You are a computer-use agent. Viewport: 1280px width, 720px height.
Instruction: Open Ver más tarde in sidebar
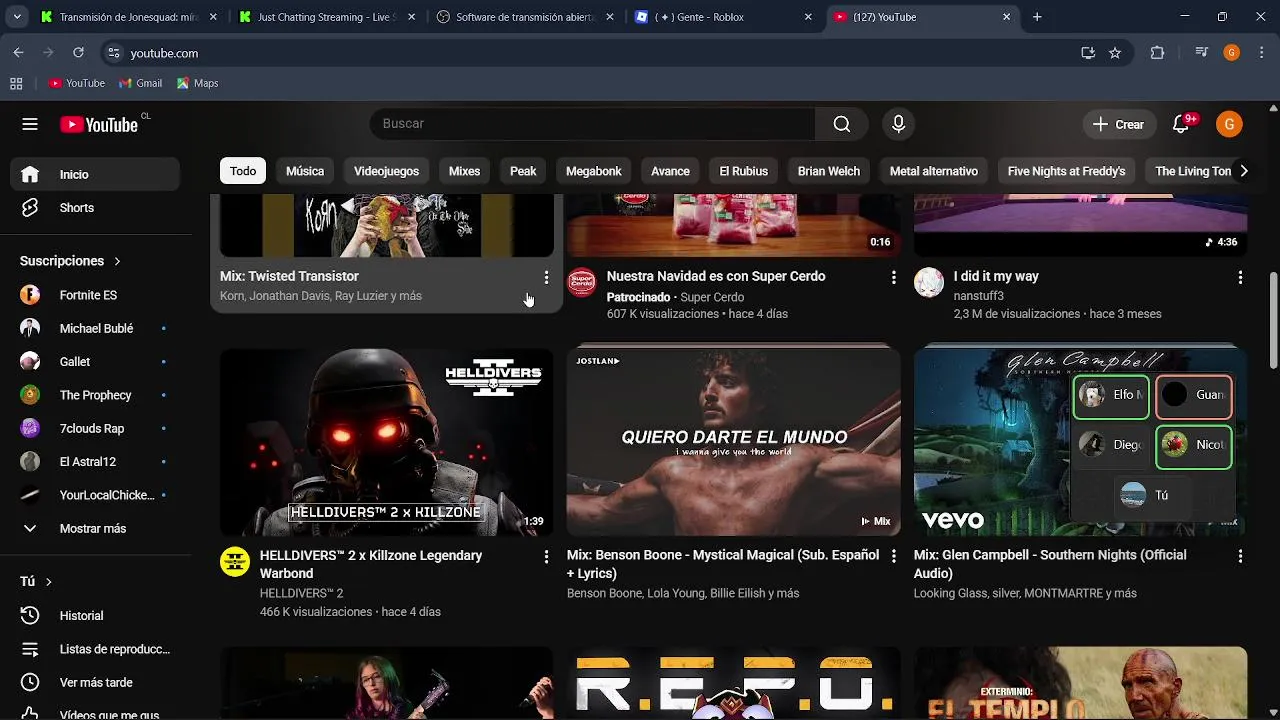95,683
